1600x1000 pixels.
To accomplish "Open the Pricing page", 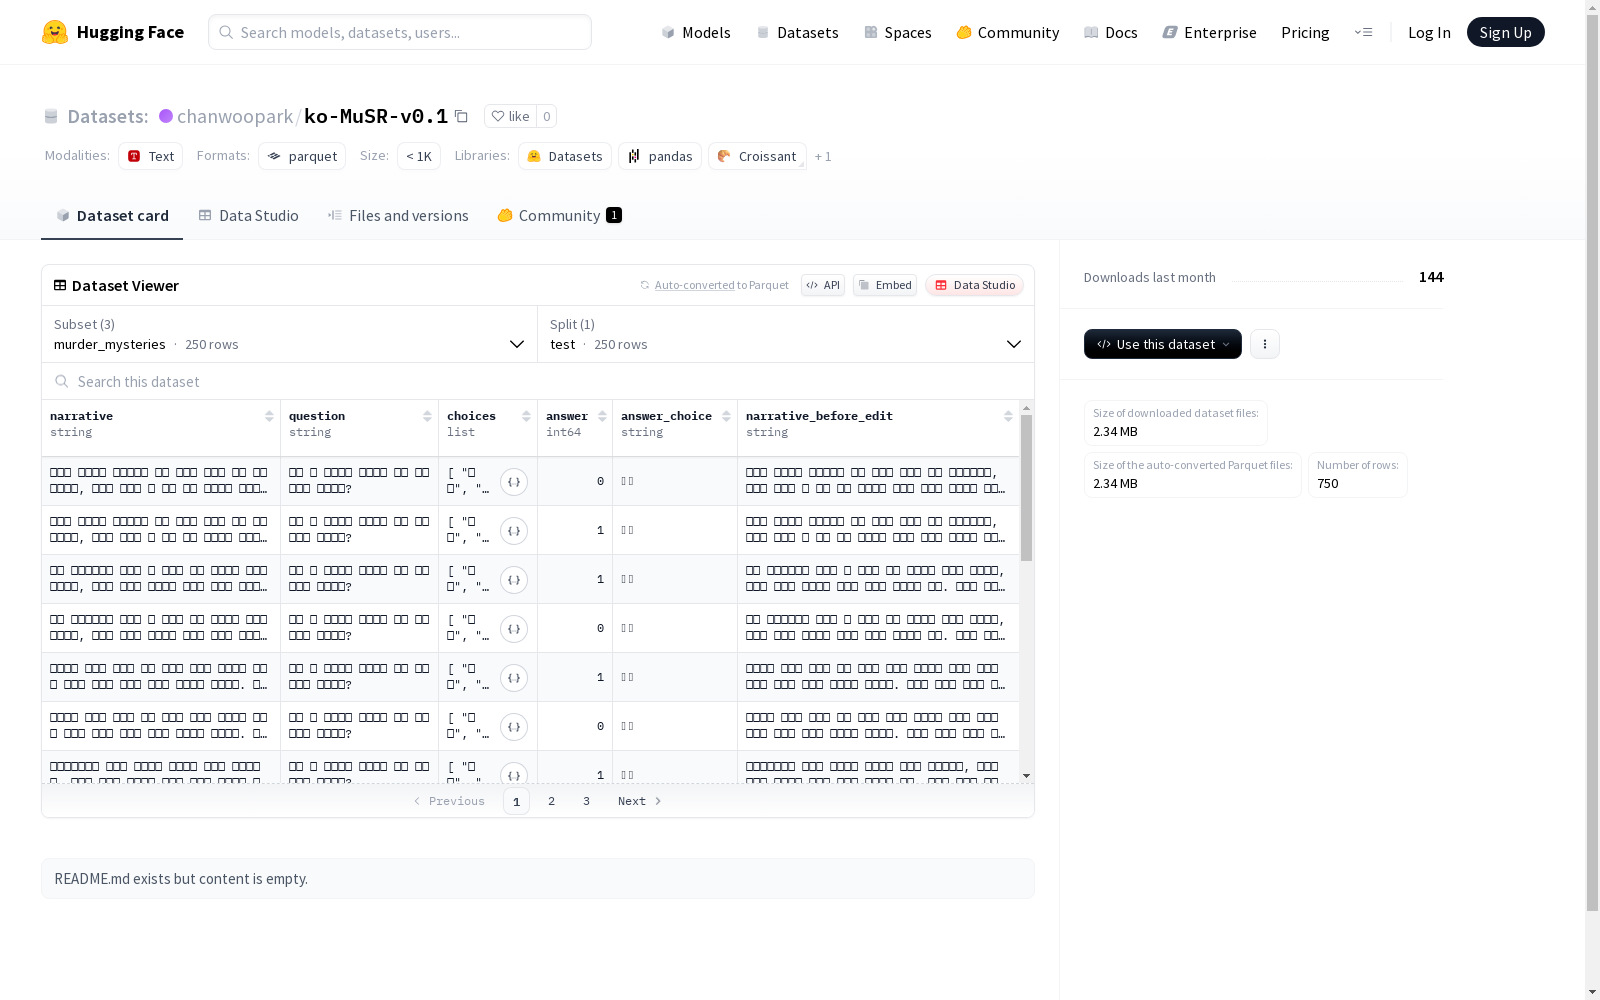I will pyautogui.click(x=1305, y=32).
